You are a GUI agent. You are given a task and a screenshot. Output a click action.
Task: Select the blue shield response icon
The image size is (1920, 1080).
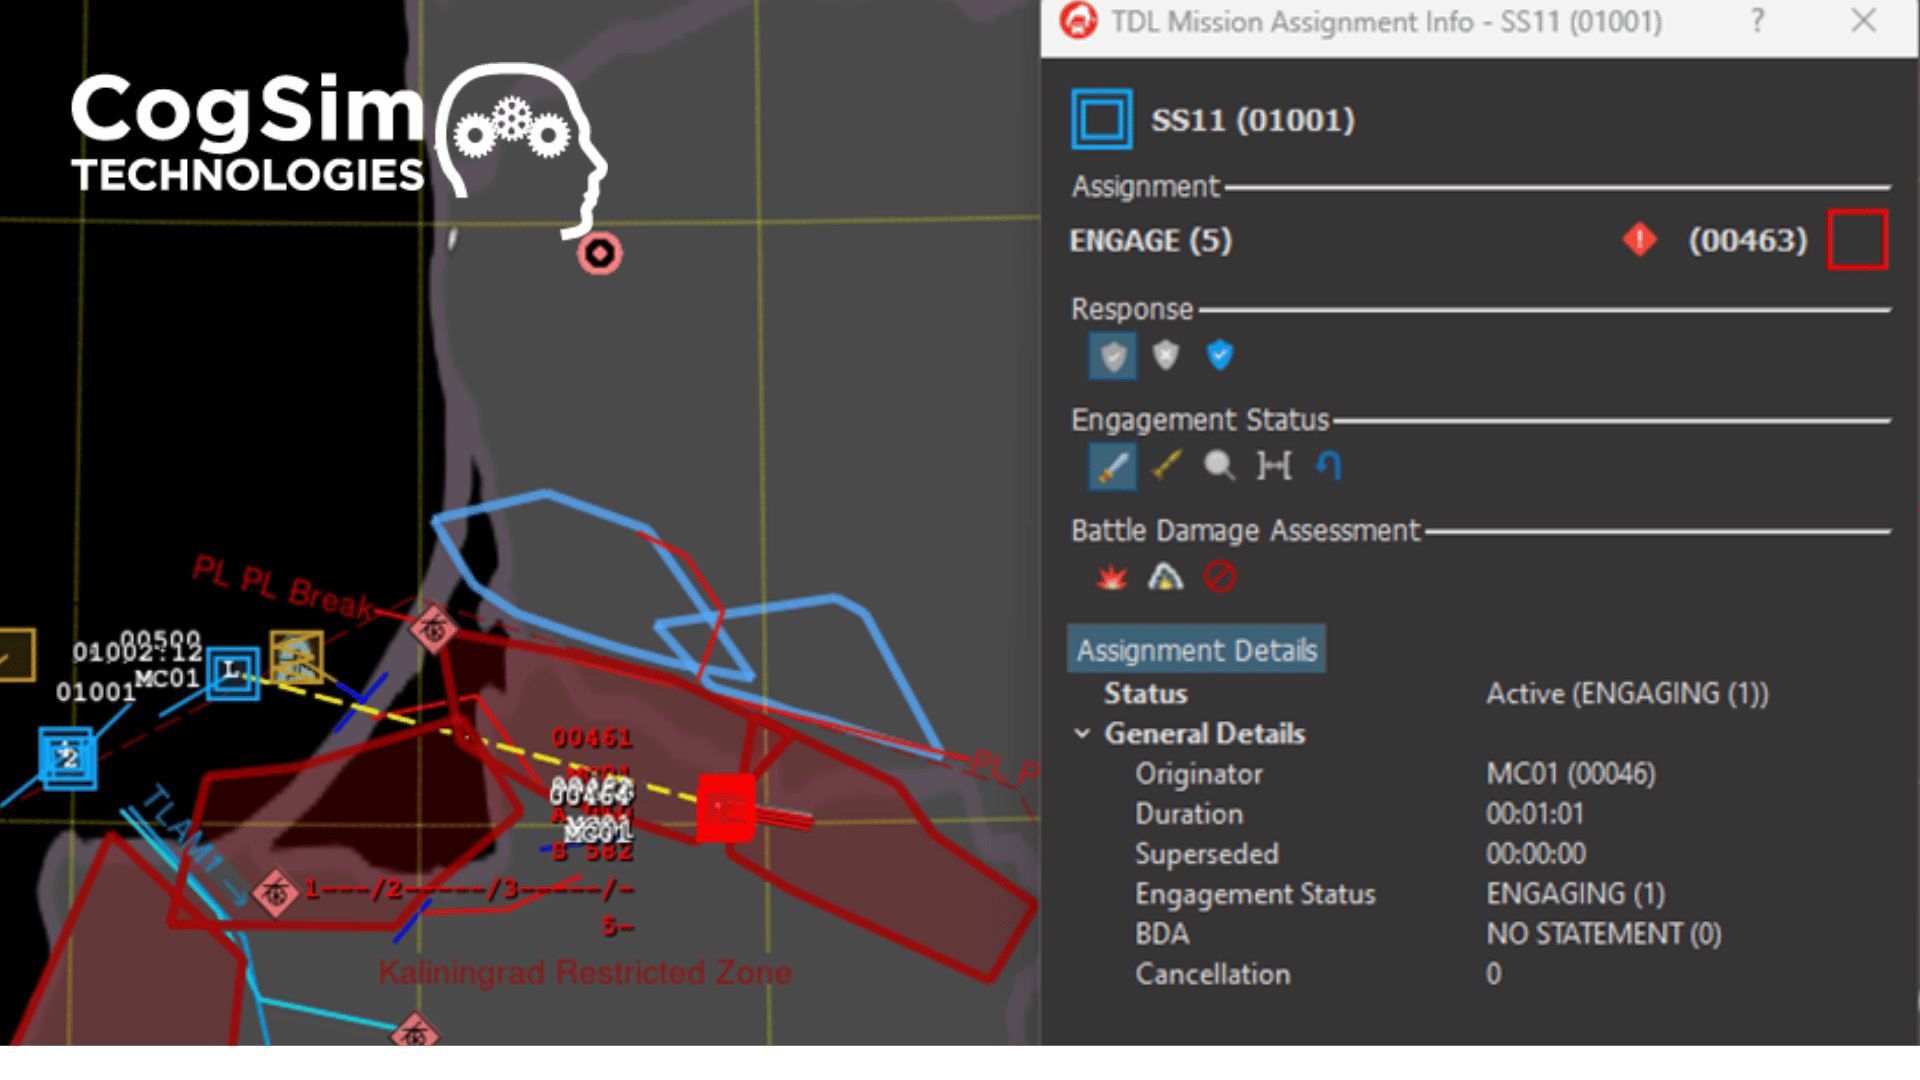click(x=1219, y=355)
